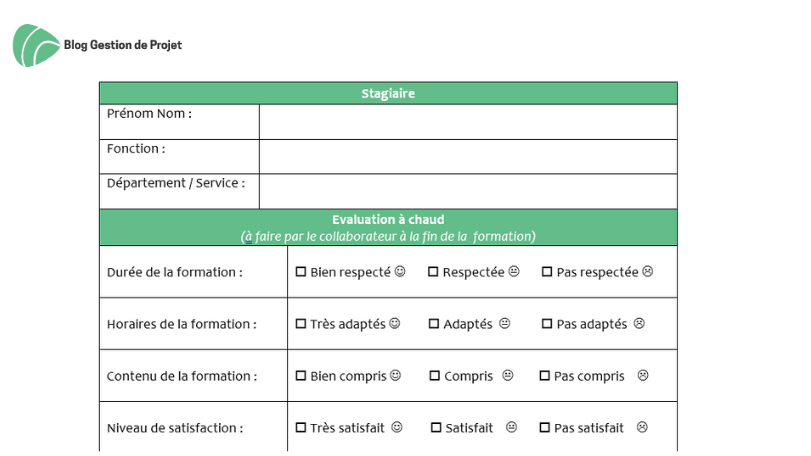
Task: Tick the Respectée checkbox
Action: click(433, 271)
